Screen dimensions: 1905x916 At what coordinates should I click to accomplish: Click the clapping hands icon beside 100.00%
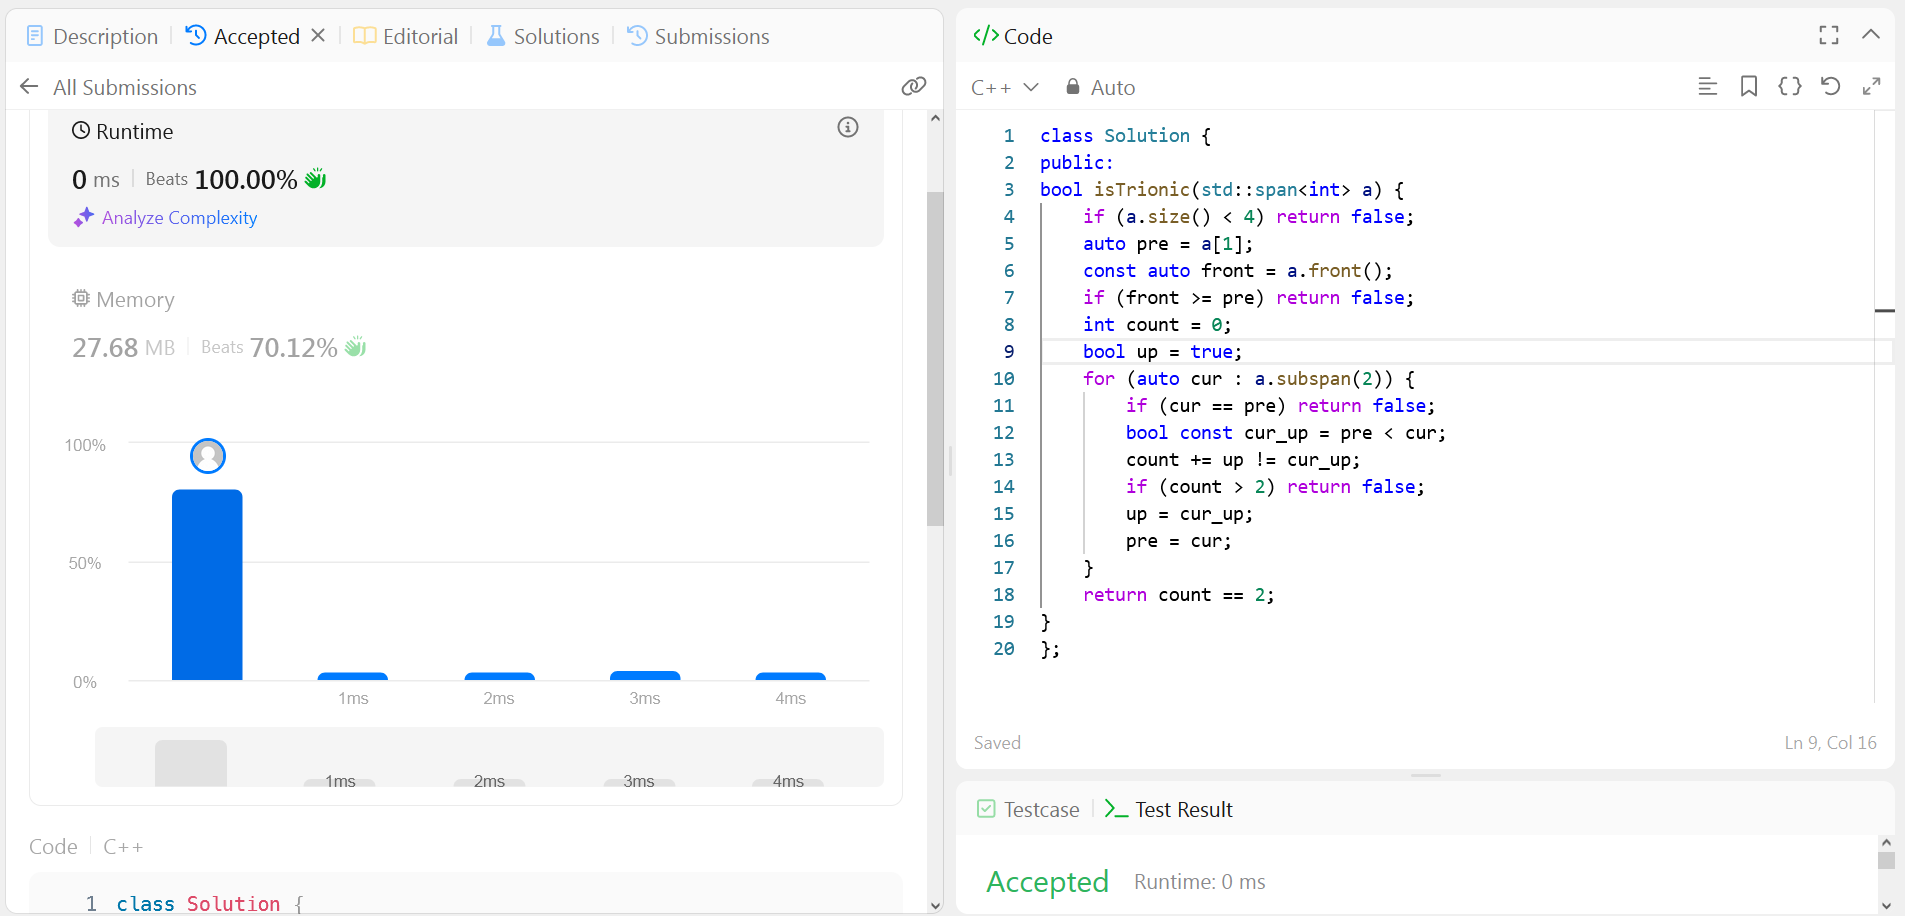(316, 179)
